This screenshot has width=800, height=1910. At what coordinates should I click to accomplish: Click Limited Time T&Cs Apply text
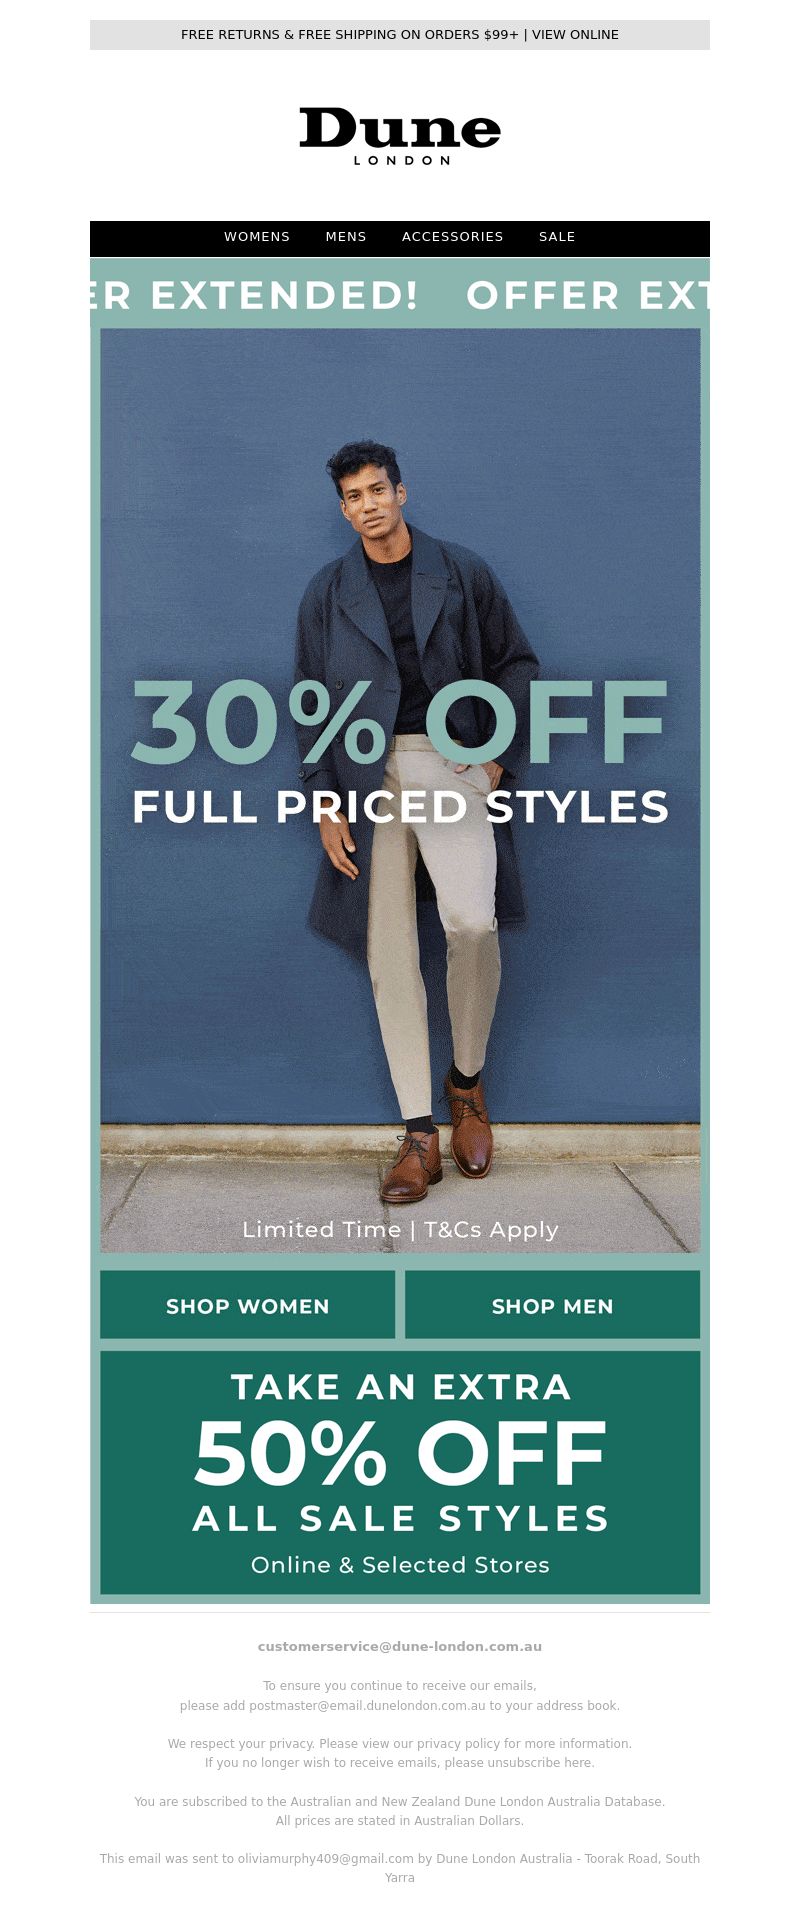(400, 1230)
